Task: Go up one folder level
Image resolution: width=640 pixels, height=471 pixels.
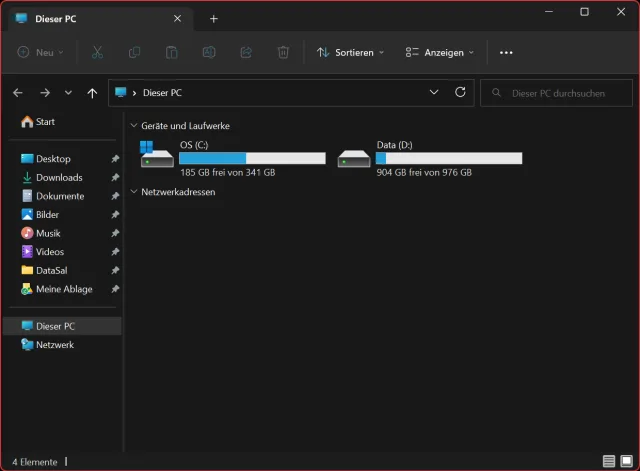Action: click(92, 93)
